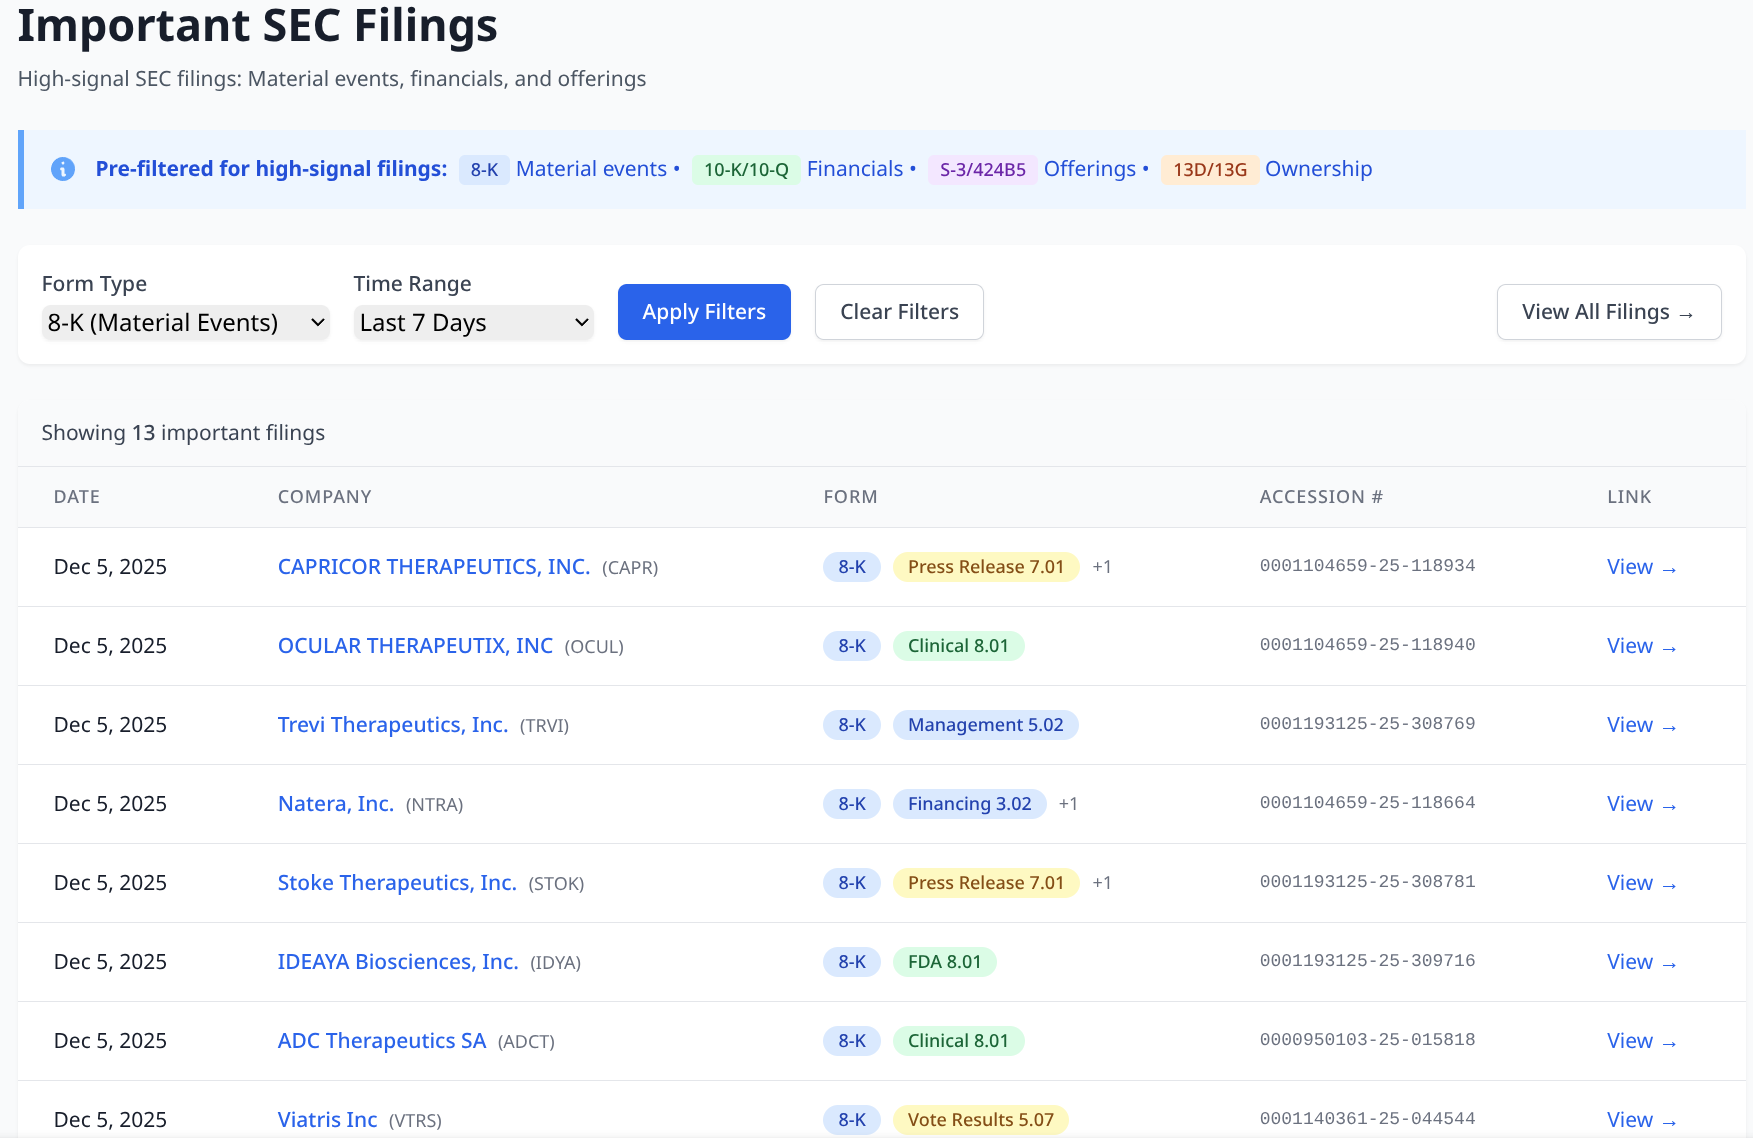Click the 8-K badge in the pre-filtered banner

pos(484,169)
